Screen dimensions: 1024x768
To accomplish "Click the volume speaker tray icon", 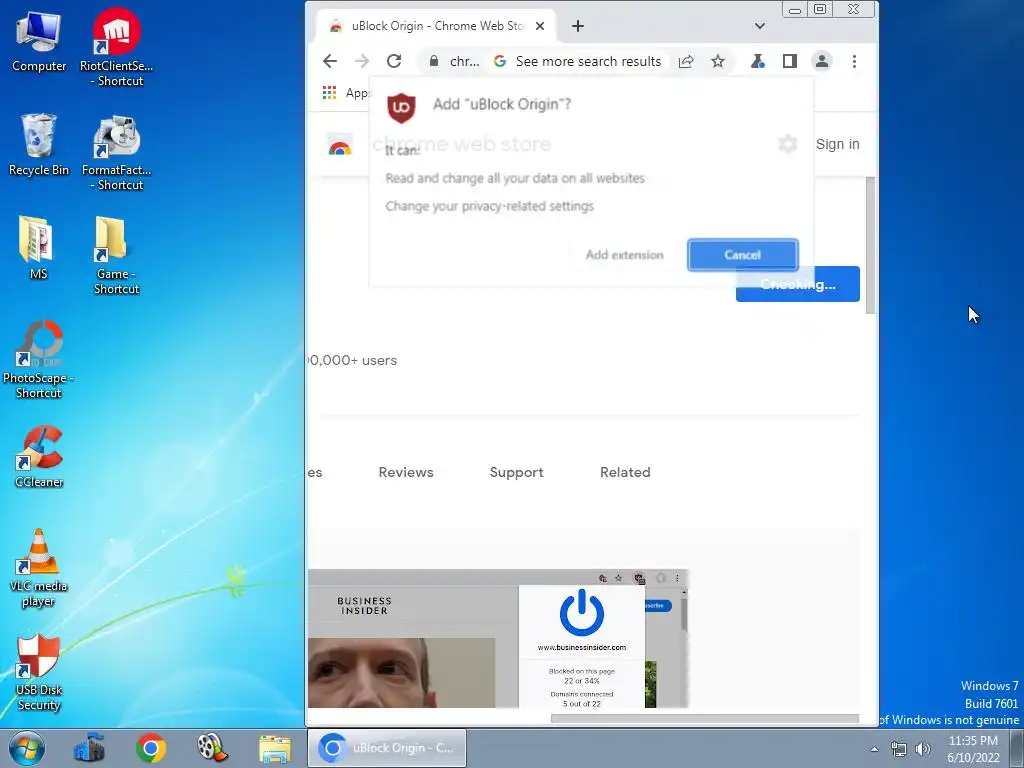I will 923,749.
